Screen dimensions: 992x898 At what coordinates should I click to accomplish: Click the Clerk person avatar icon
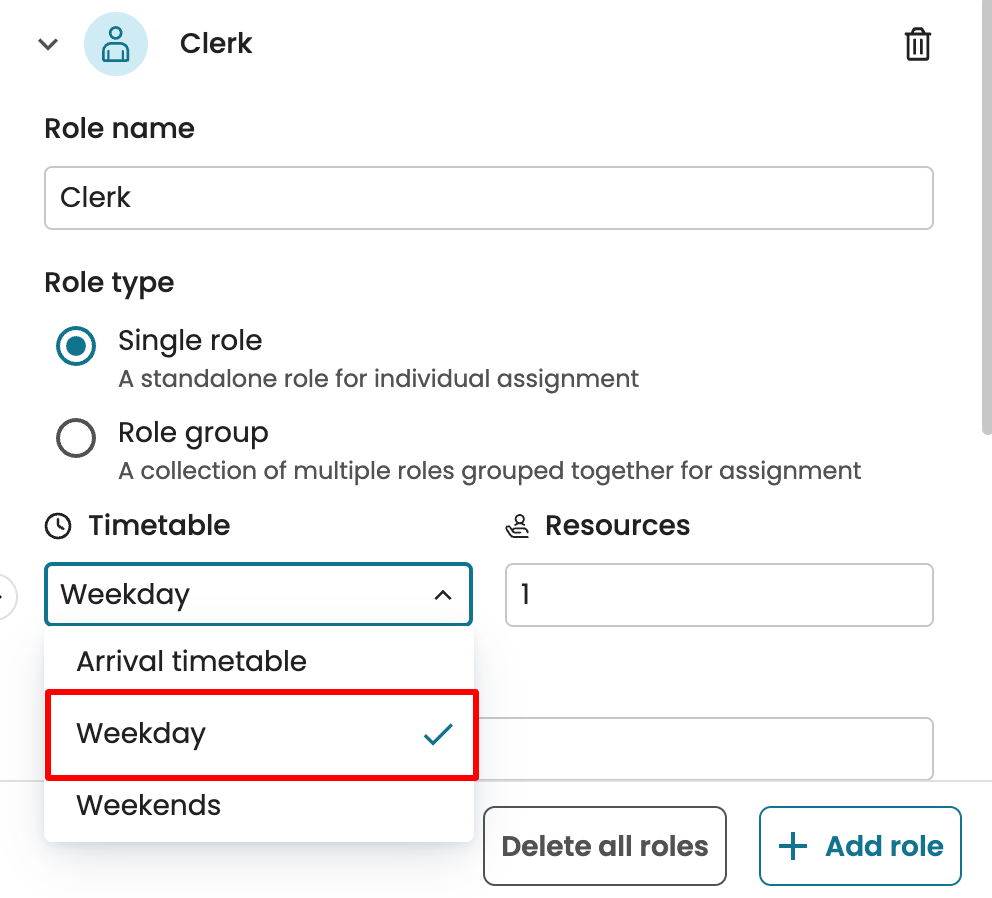tap(116, 45)
